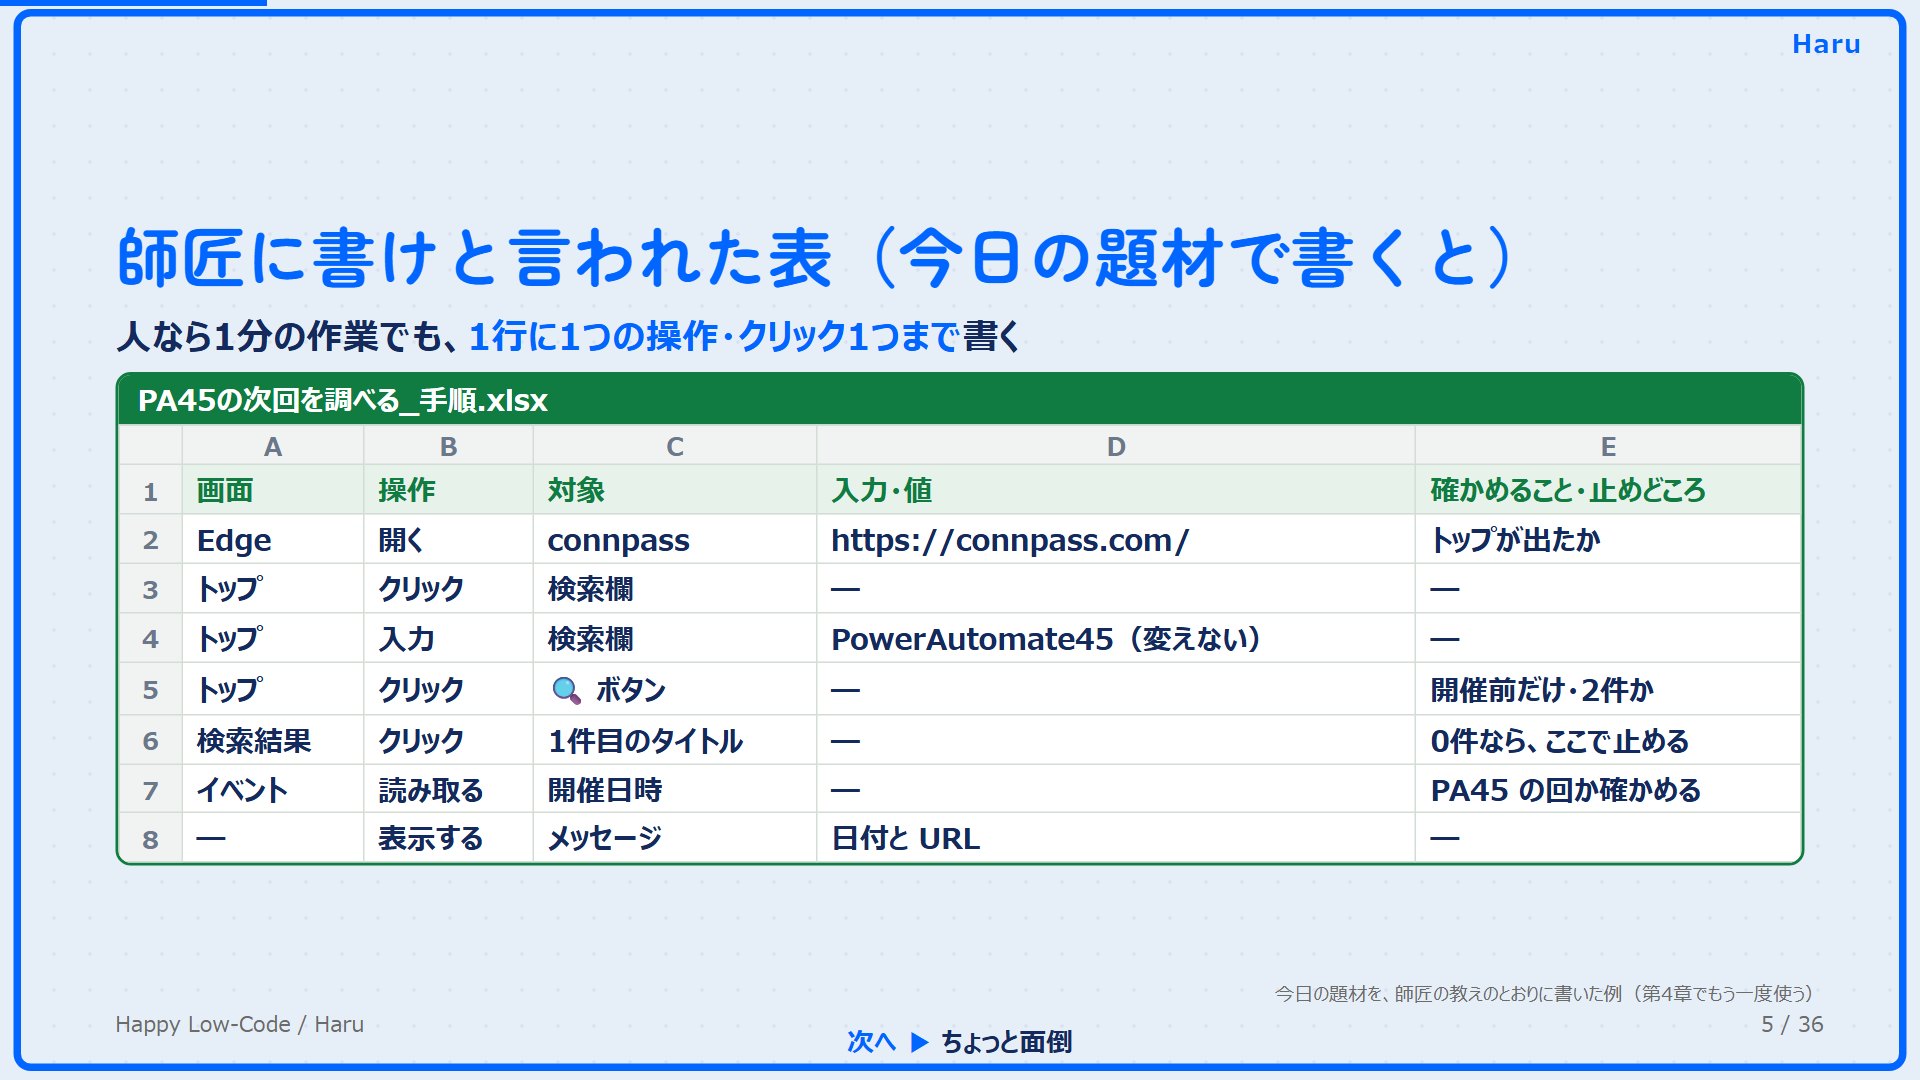Click the 0件なら、ここで止める cell

pyautogui.click(x=1607, y=741)
